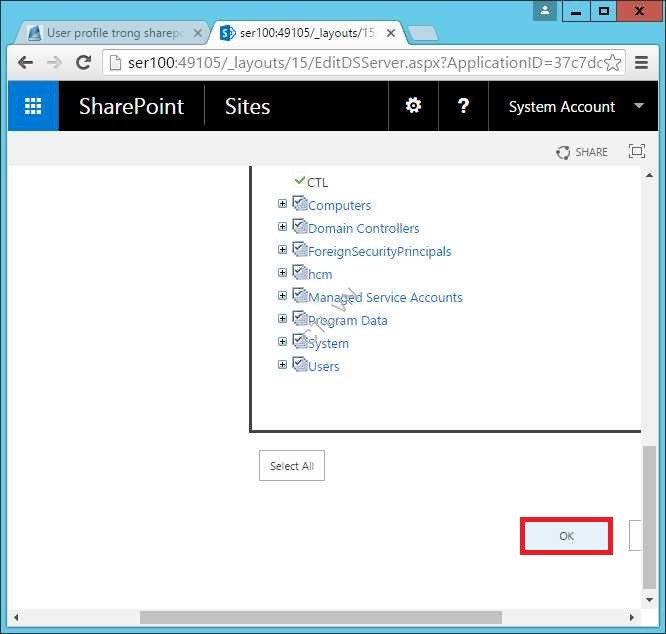This screenshot has width=666, height=634.
Task: Open Chrome hamburger menu
Action: pyautogui.click(x=642, y=62)
